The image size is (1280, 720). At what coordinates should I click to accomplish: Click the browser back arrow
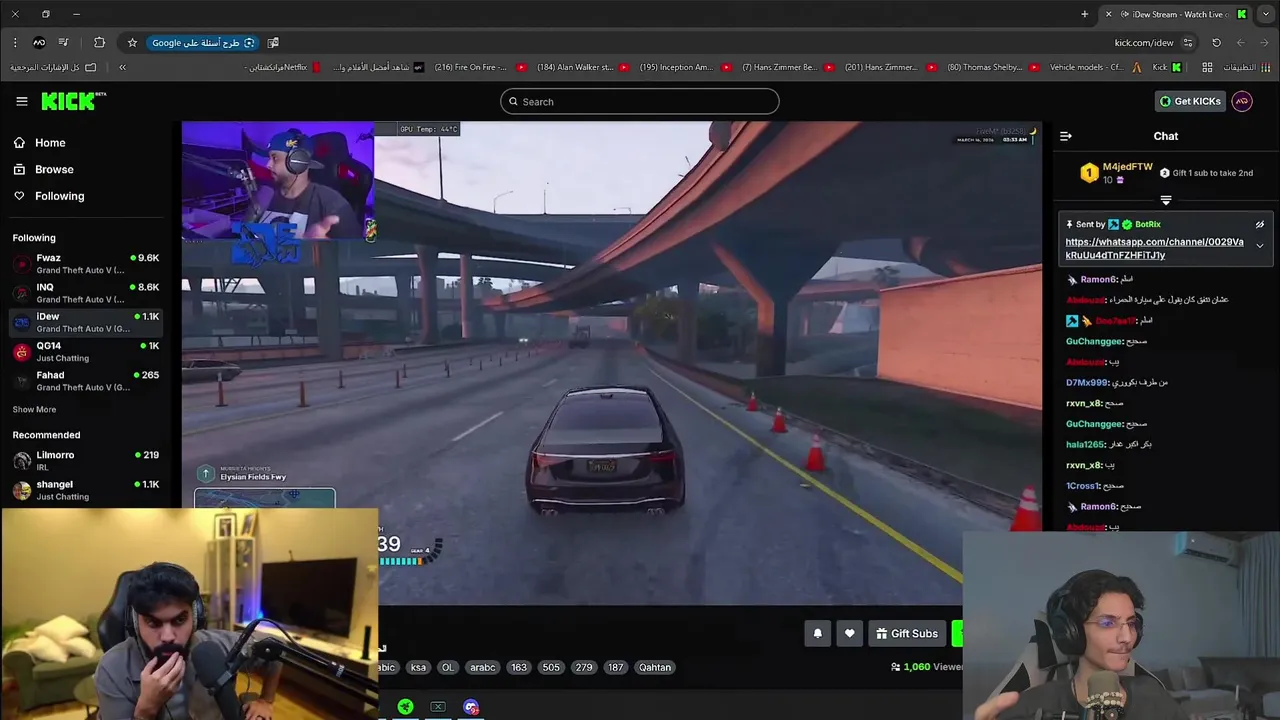click(x=1264, y=43)
